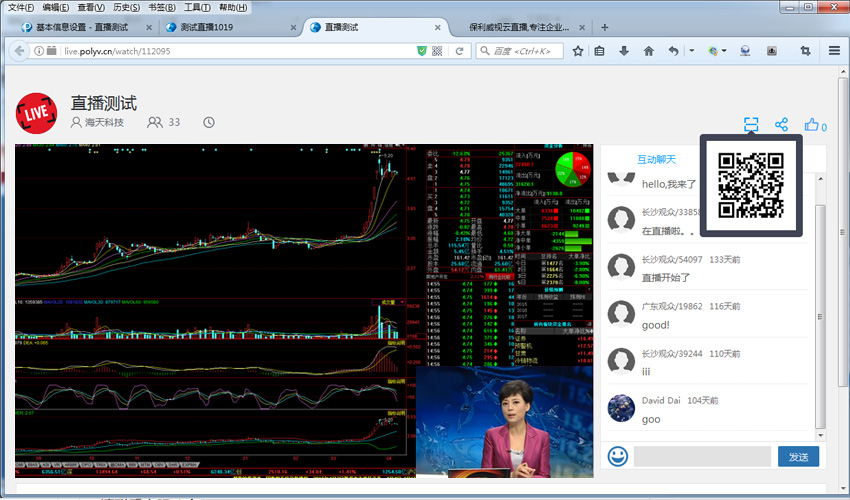The image size is (850, 500).
Task: Click the page reload icon
Action: click(x=460, y=51)
